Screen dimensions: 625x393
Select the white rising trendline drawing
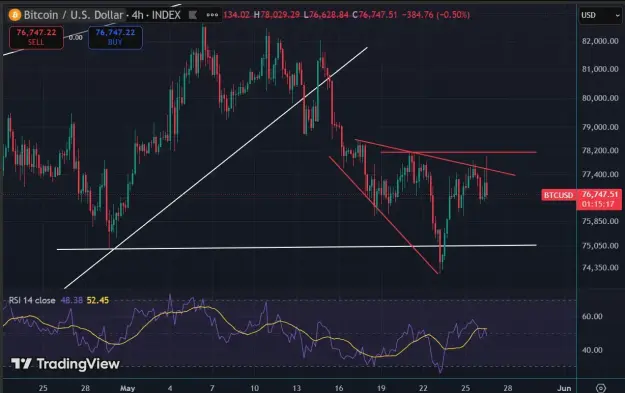point(216,168)
